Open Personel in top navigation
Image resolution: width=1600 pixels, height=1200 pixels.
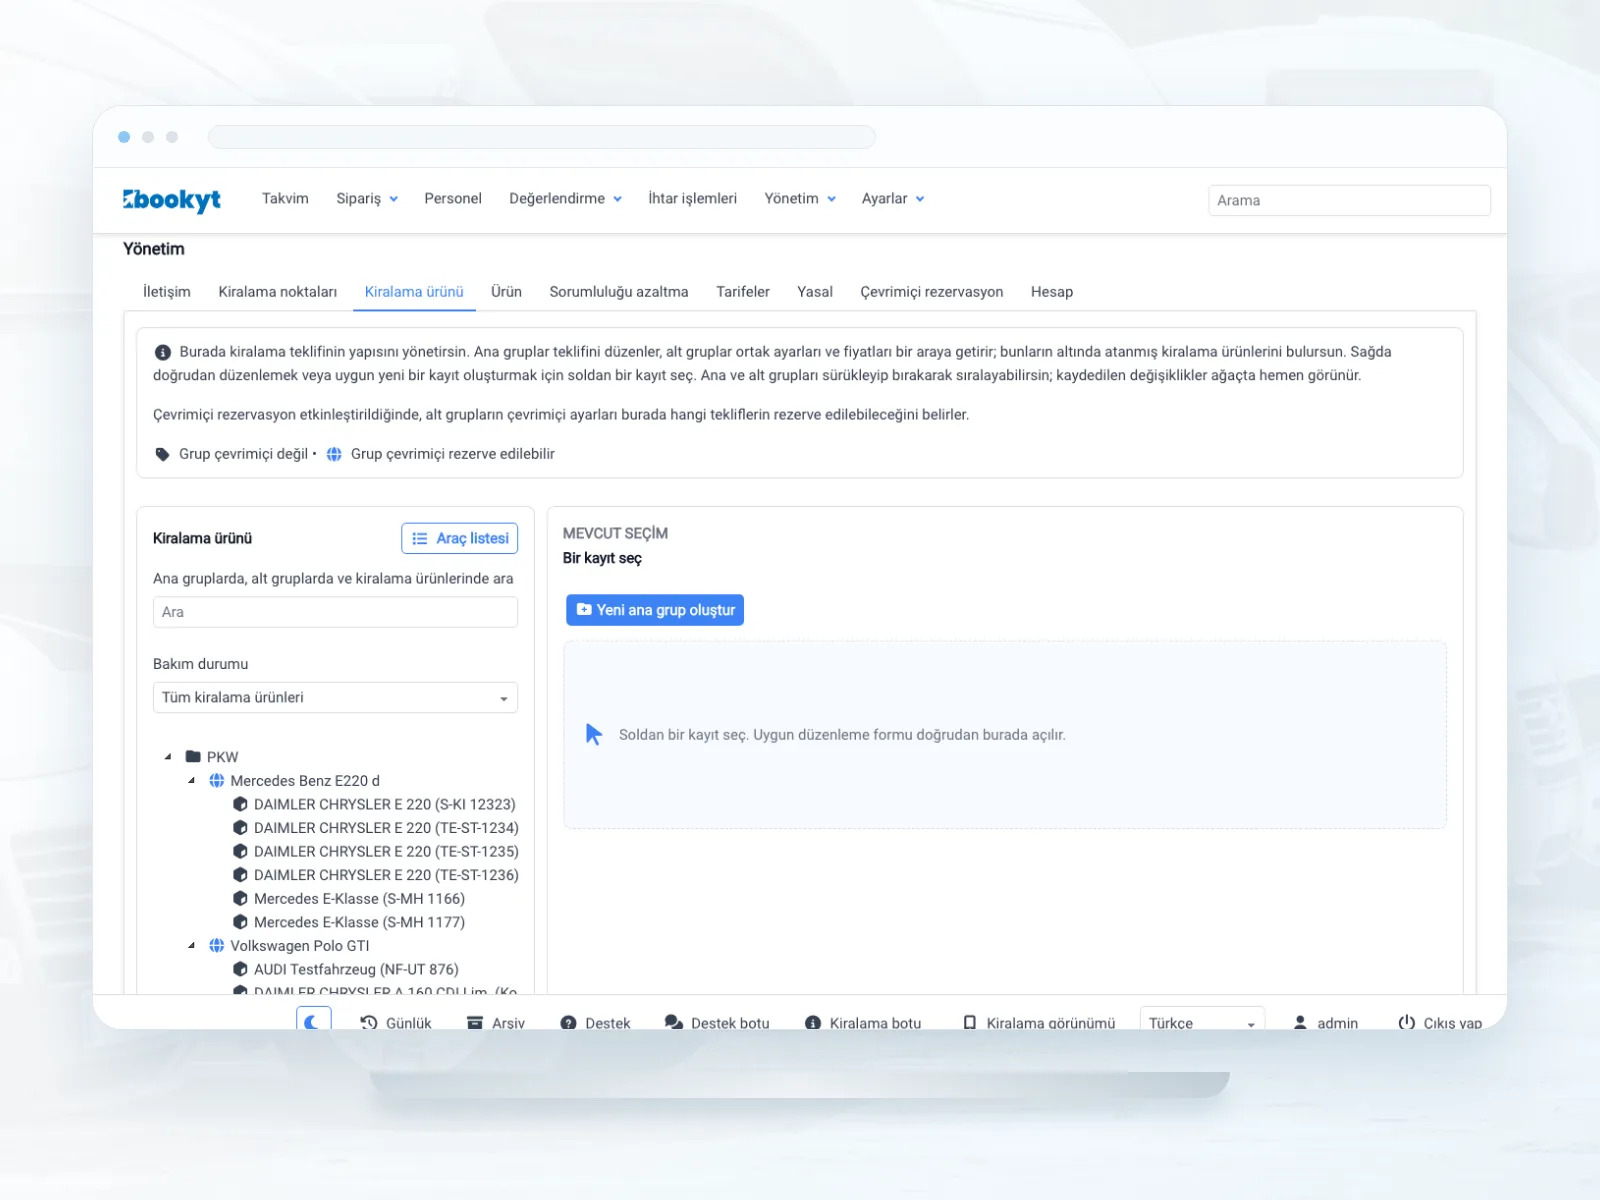click(x=453, y=199)
